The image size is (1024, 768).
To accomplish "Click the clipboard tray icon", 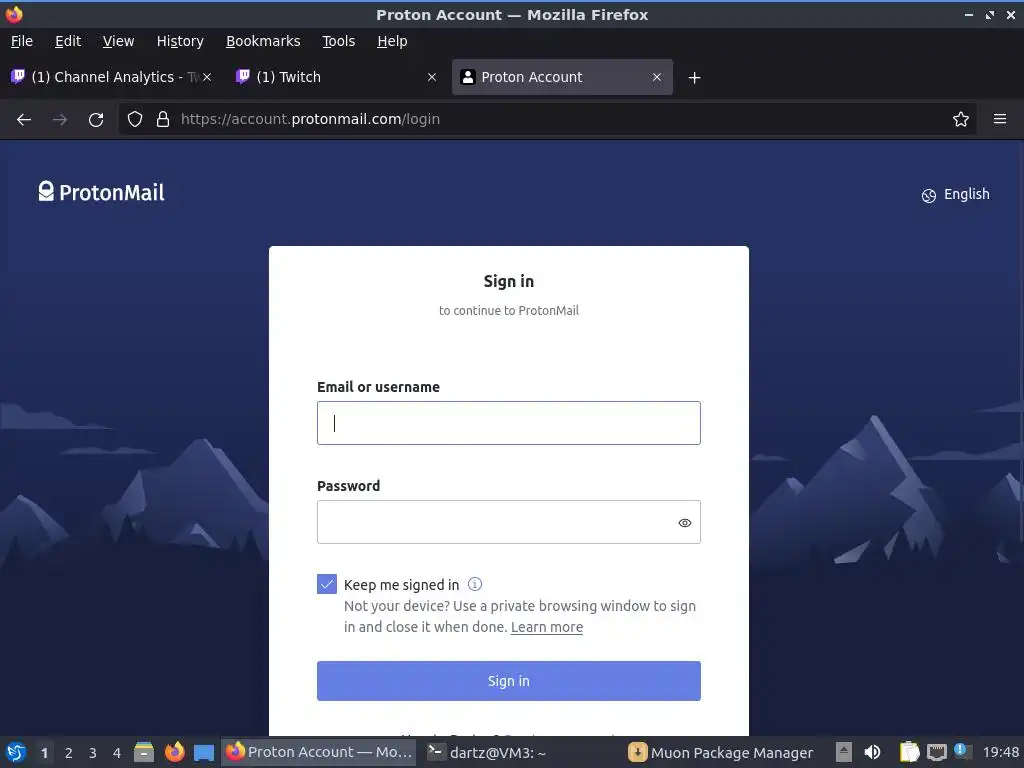I will coord(909,752).
